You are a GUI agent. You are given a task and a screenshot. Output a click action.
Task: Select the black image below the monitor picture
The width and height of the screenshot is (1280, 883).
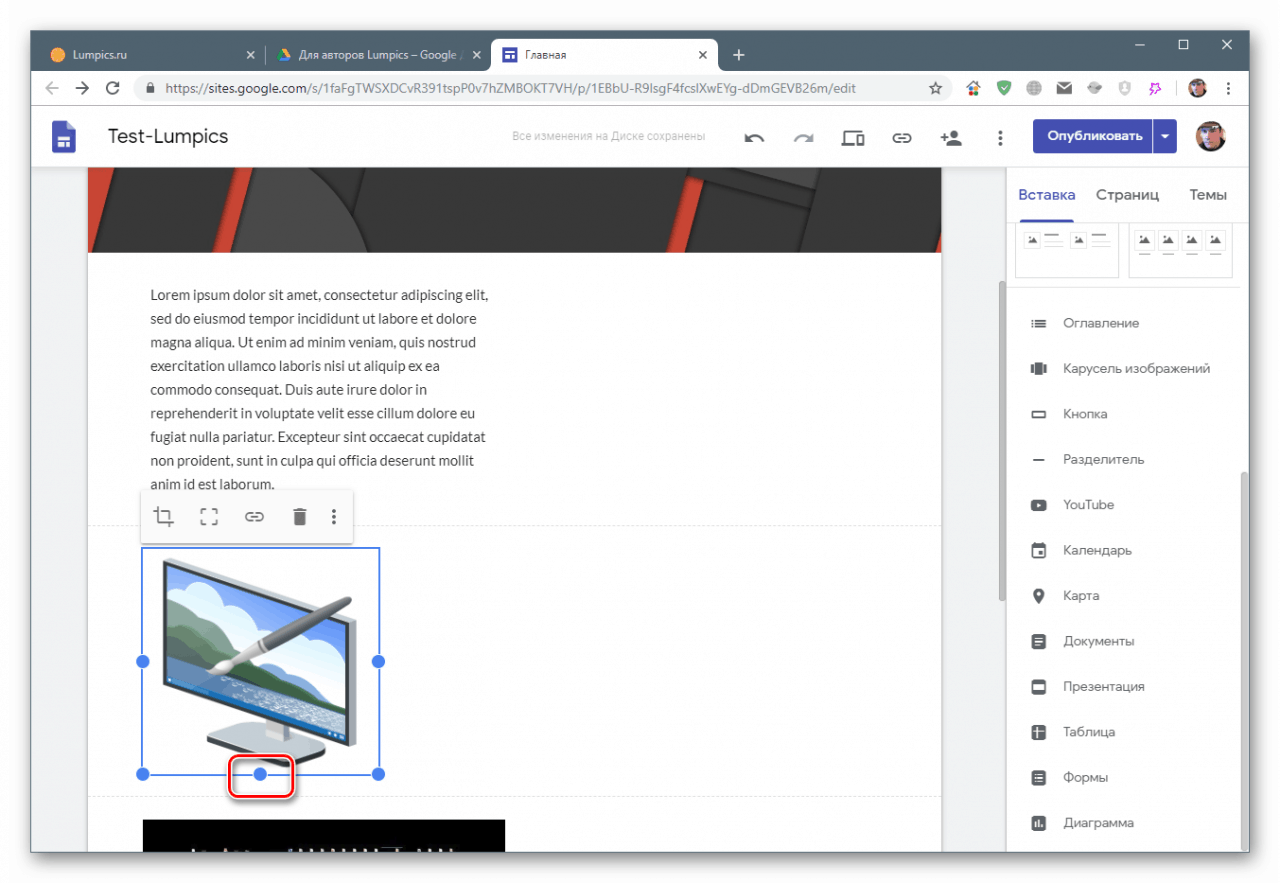(324, 836)
